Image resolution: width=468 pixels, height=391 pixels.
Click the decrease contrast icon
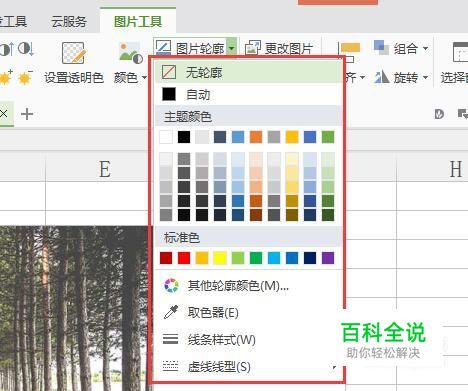point(26,49)
